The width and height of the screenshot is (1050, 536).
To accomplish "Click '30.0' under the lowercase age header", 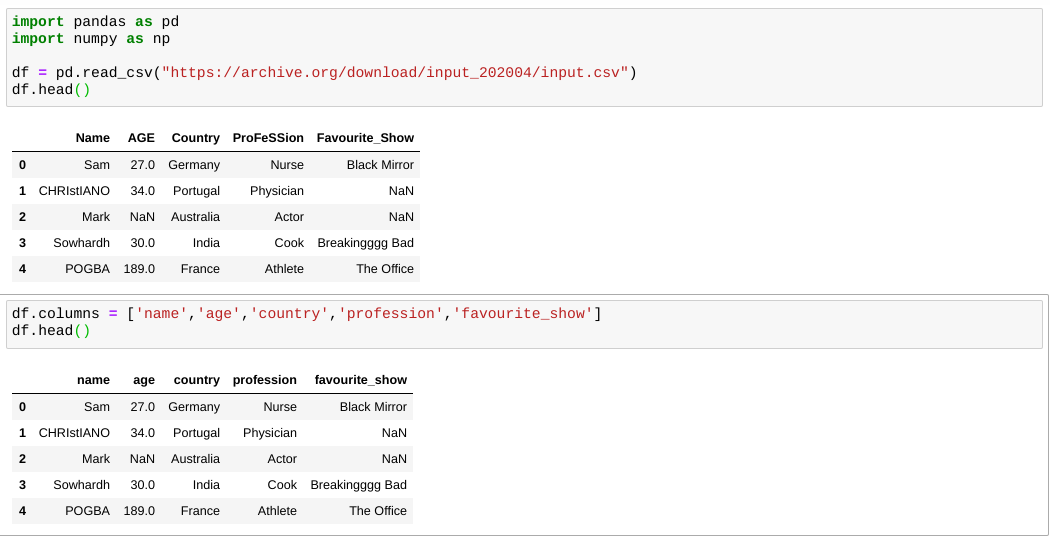I will pos(143,485).
